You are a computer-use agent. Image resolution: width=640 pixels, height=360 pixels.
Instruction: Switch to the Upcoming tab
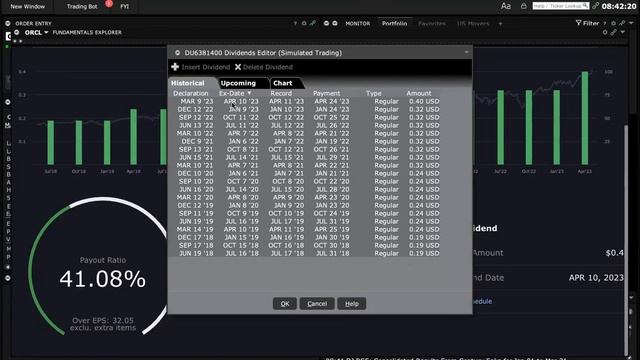pos(238,83)
